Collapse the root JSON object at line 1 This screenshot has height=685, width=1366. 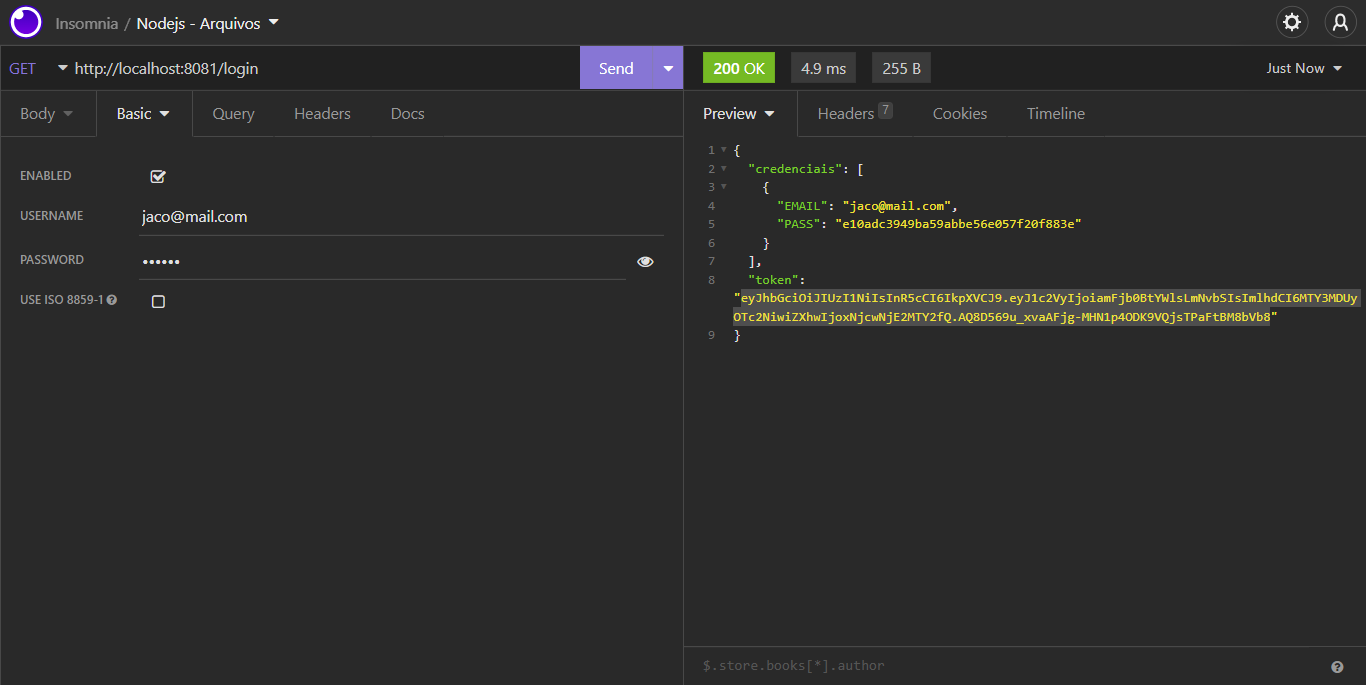[x=723, y=150]
